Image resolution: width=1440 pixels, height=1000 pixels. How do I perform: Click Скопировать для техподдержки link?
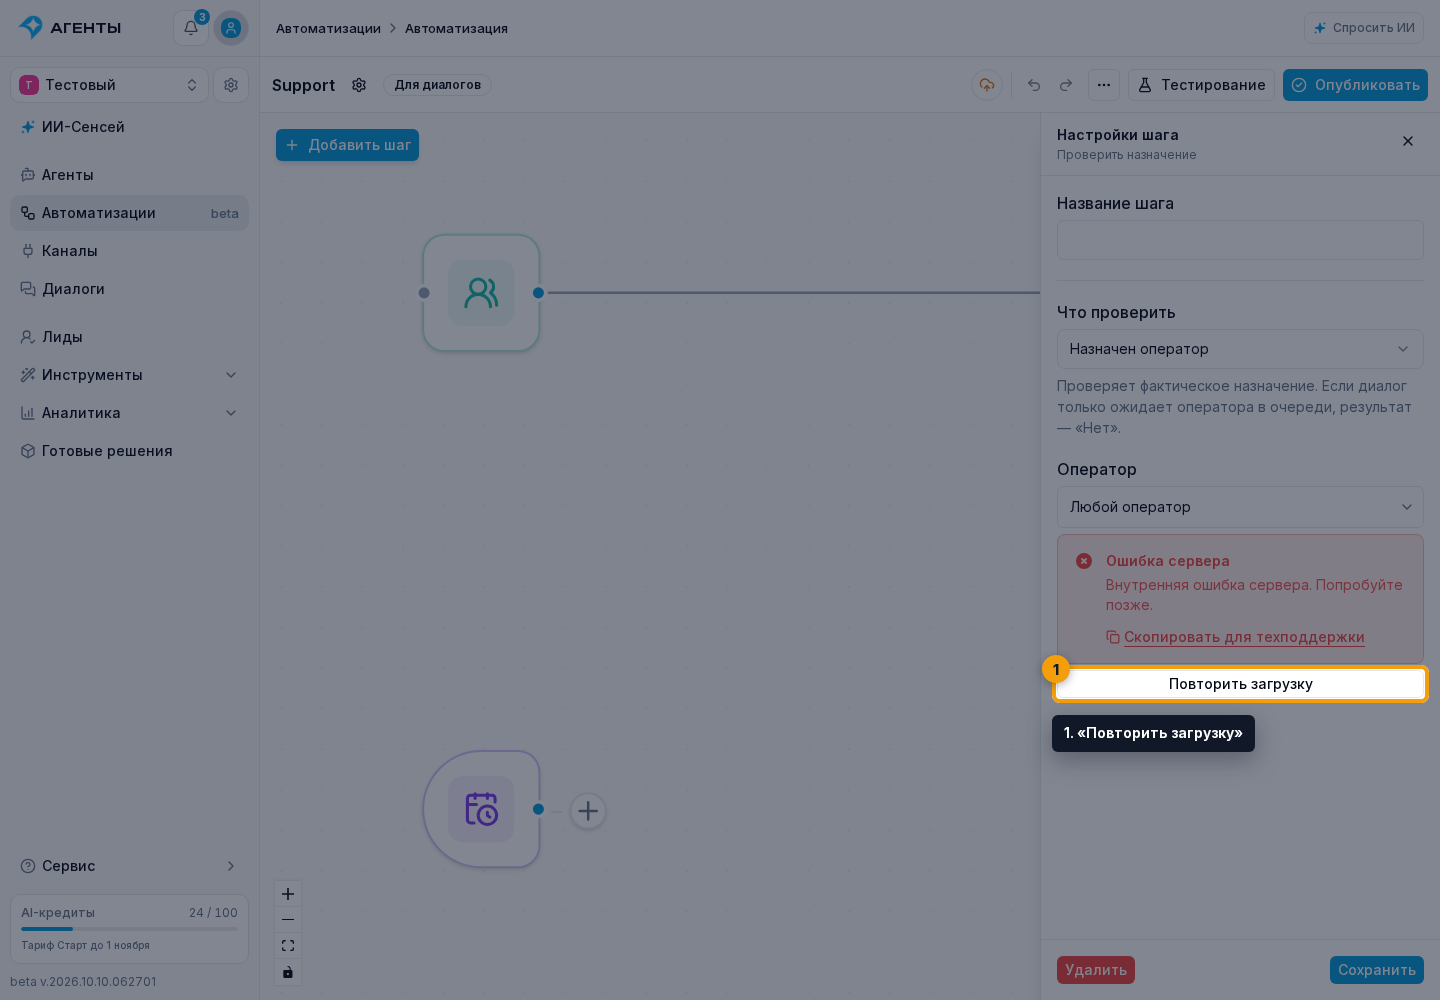pyautogui.click(x=1235, y=637)
